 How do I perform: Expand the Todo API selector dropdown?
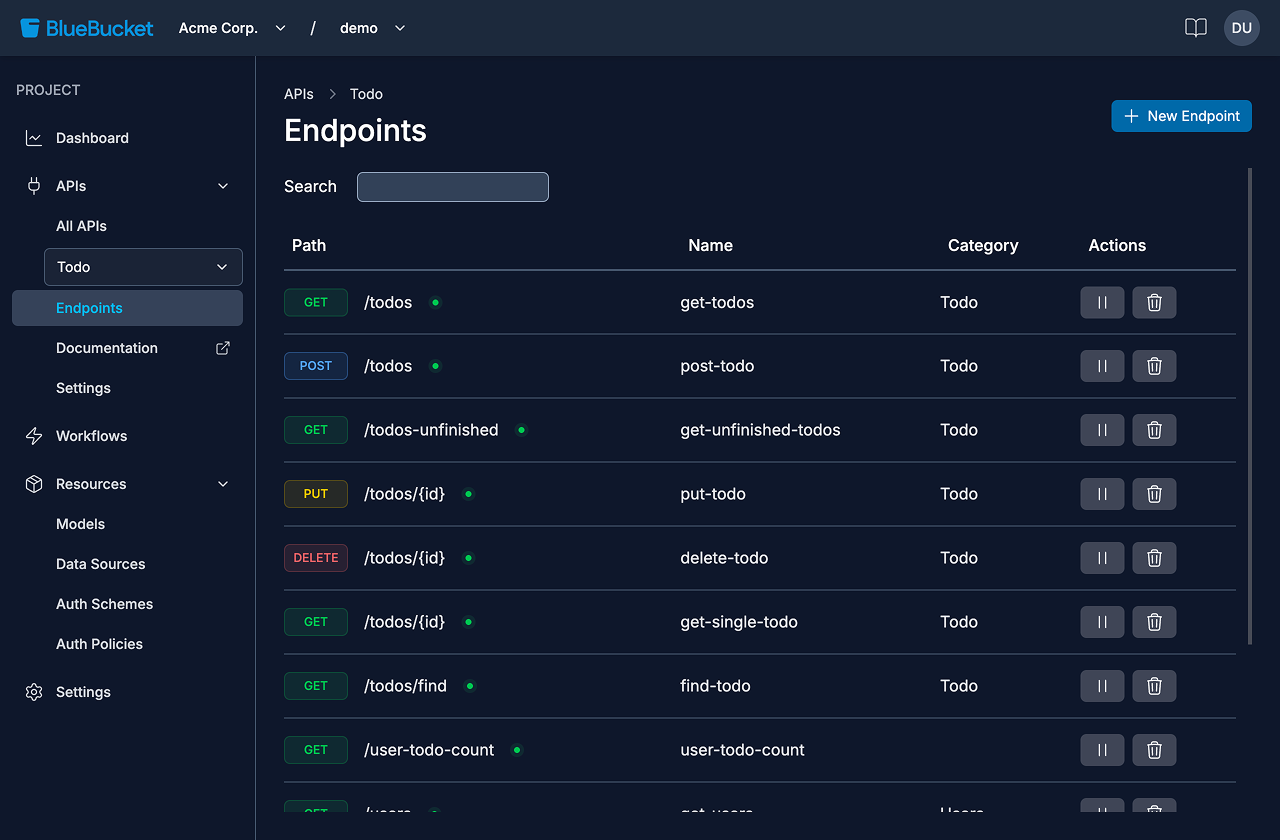click(x=222, y=267)
